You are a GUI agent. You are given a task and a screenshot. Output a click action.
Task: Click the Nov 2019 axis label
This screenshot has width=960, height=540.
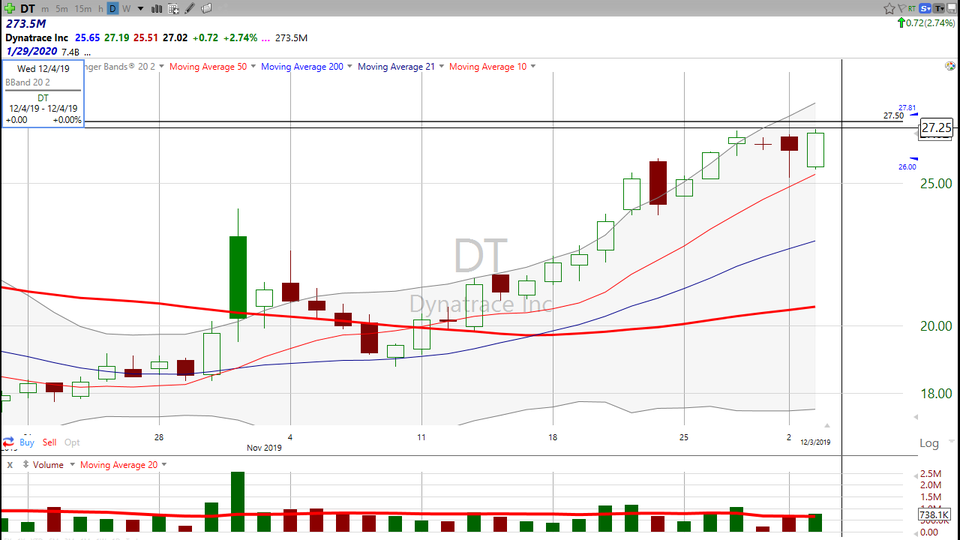(x=264, y=448)
